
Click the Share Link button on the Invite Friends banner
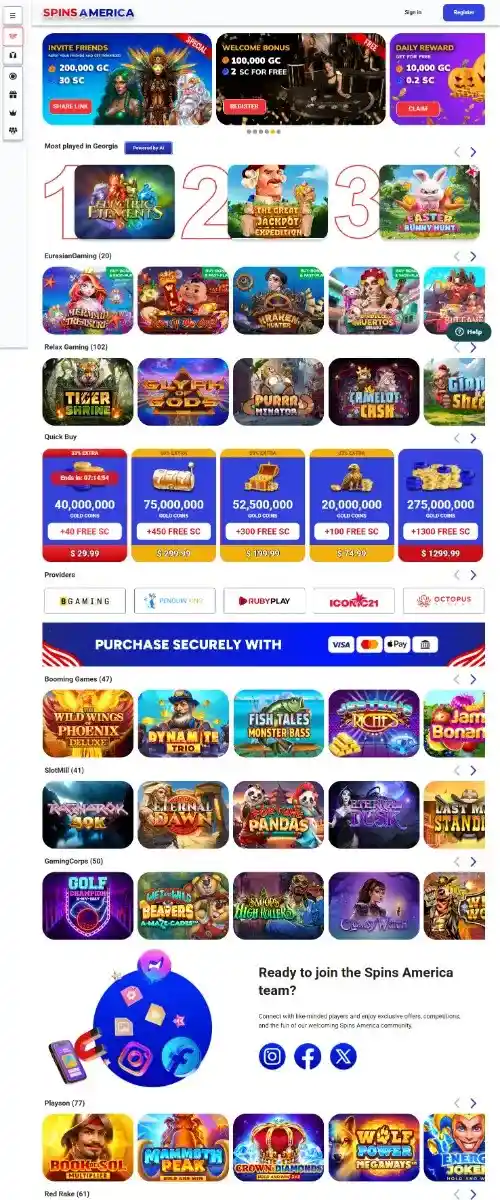[x=70, y=105]
